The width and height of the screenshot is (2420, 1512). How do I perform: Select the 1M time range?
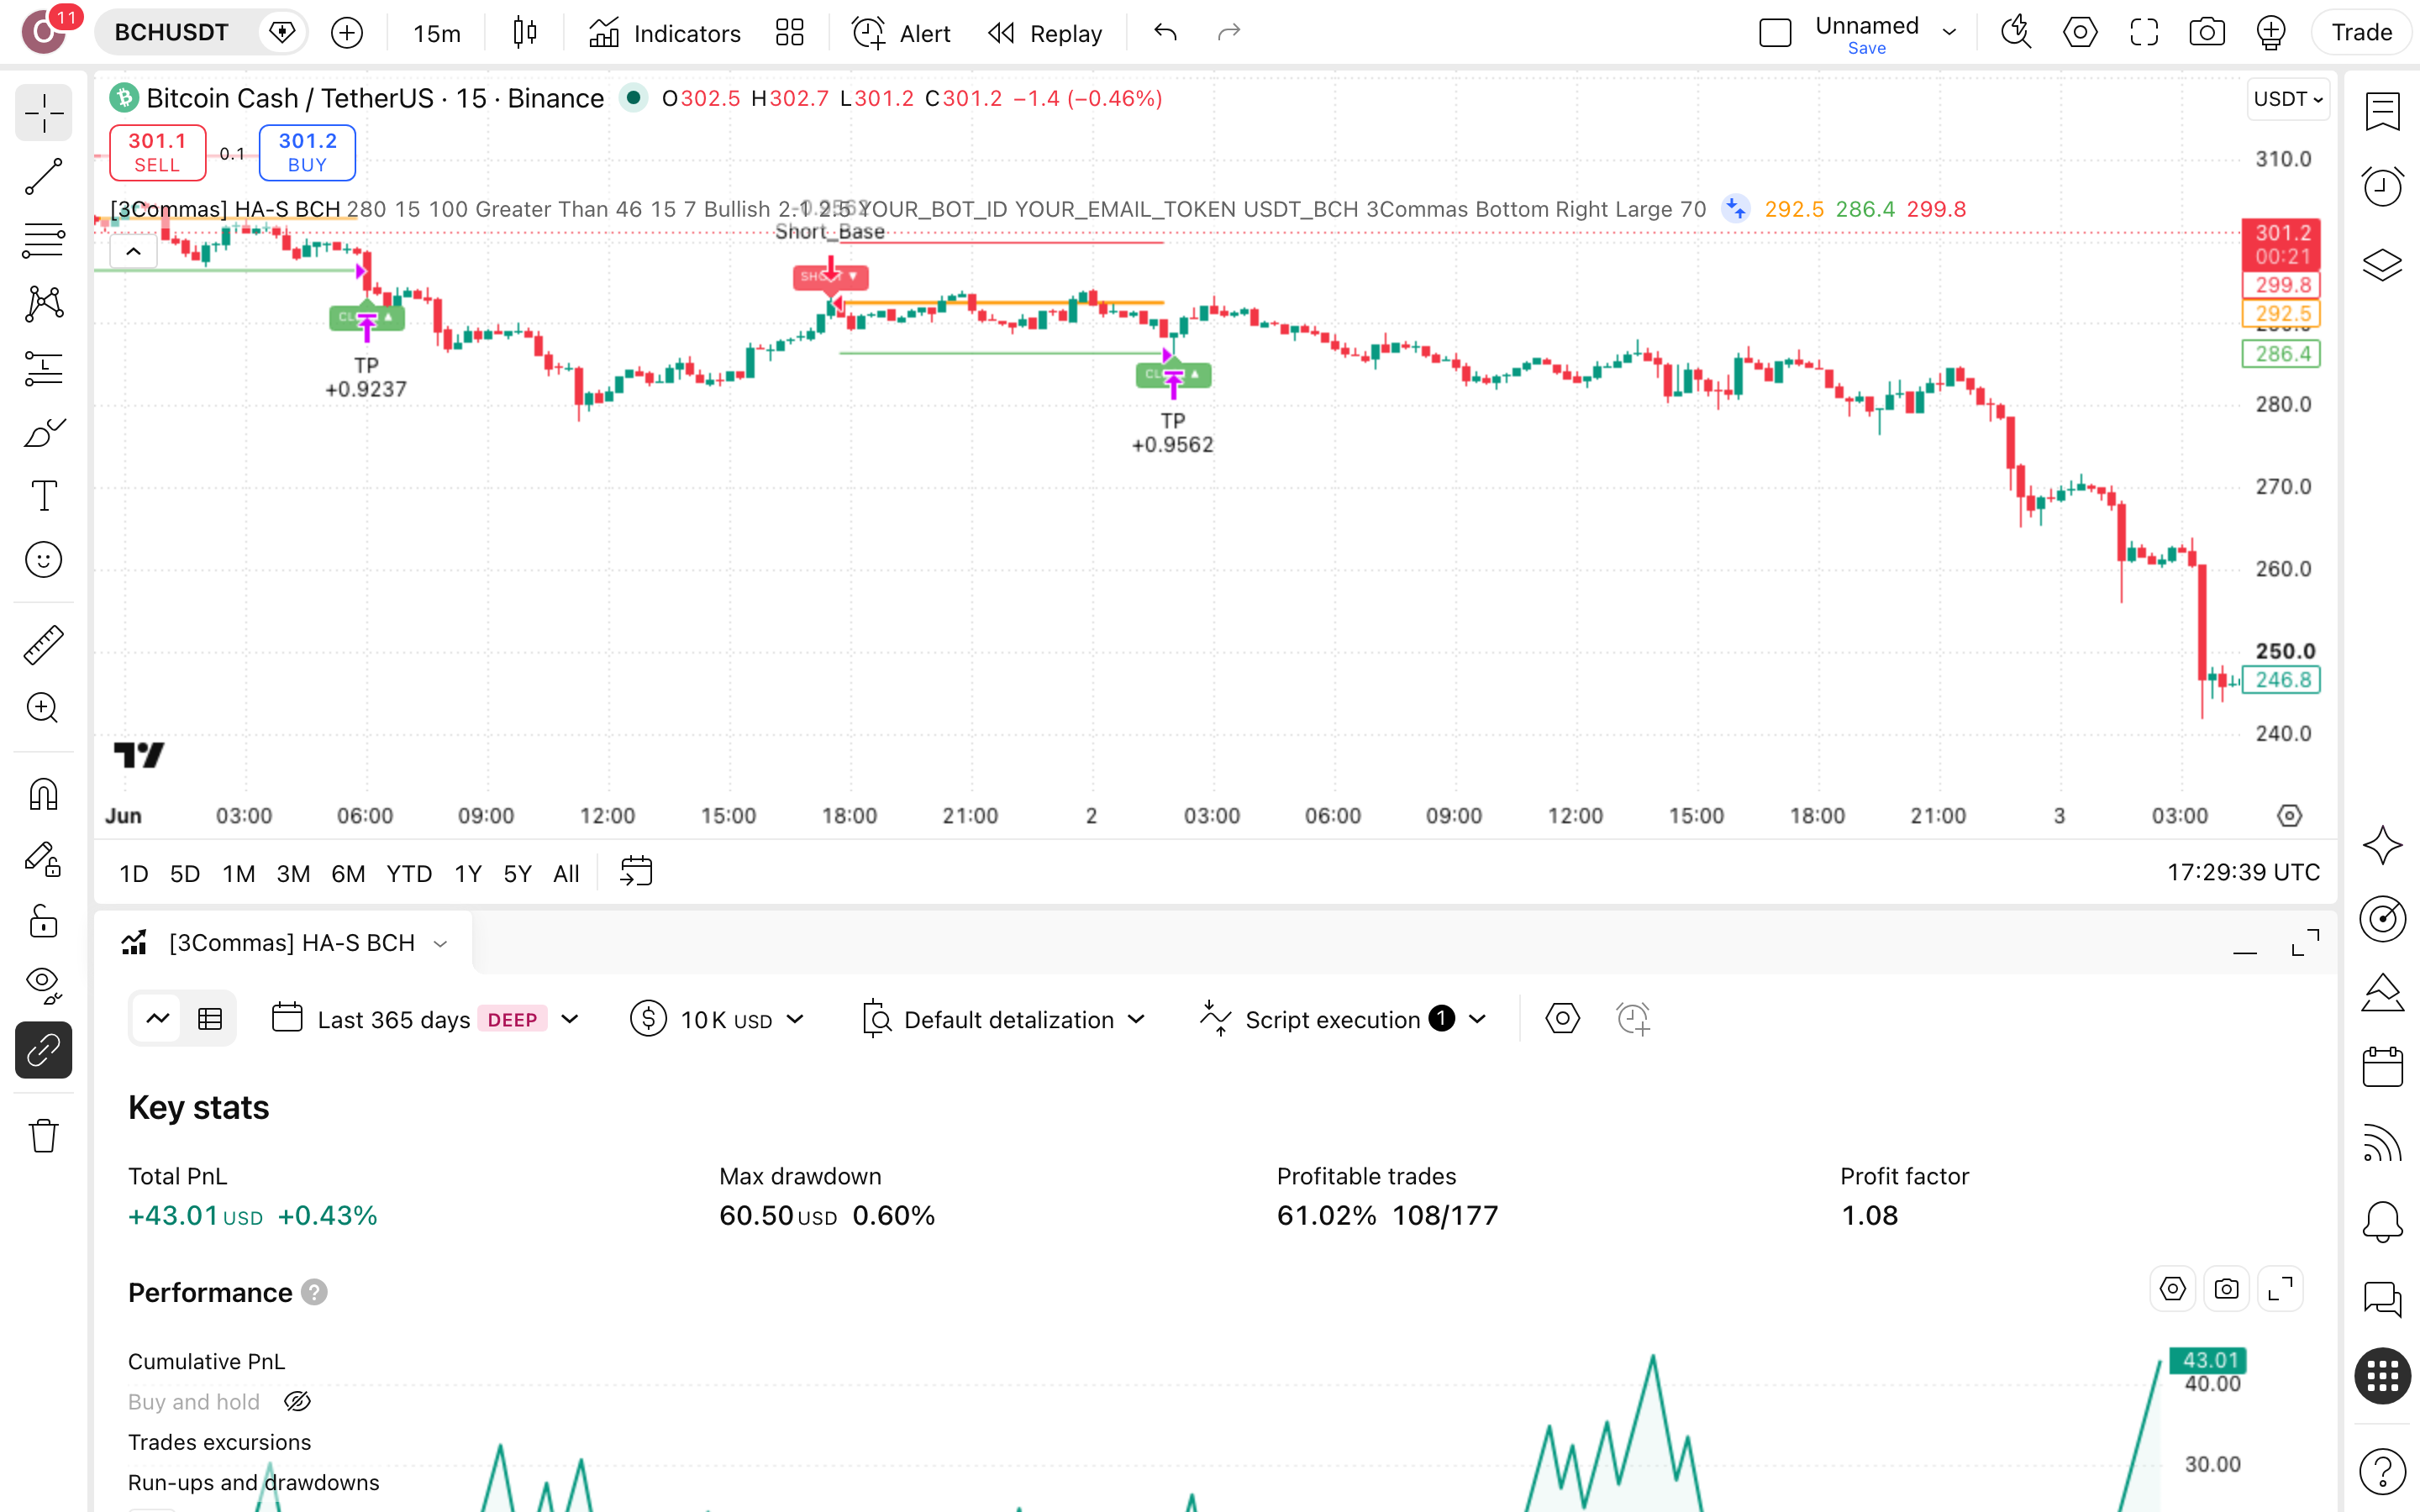(x=238, y=873)
